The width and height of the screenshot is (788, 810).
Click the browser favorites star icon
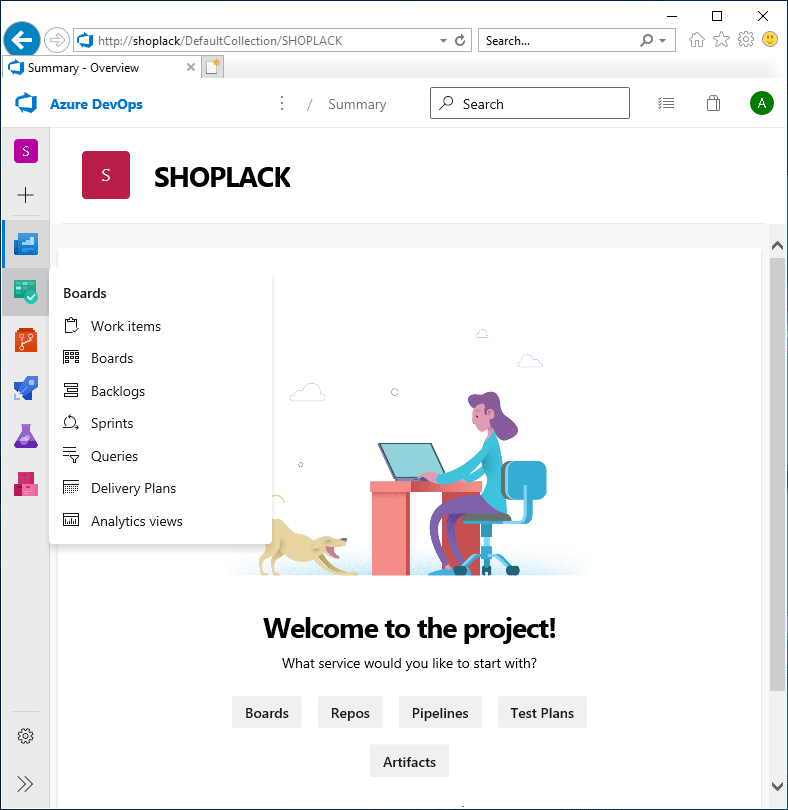(x=721, y=40)
